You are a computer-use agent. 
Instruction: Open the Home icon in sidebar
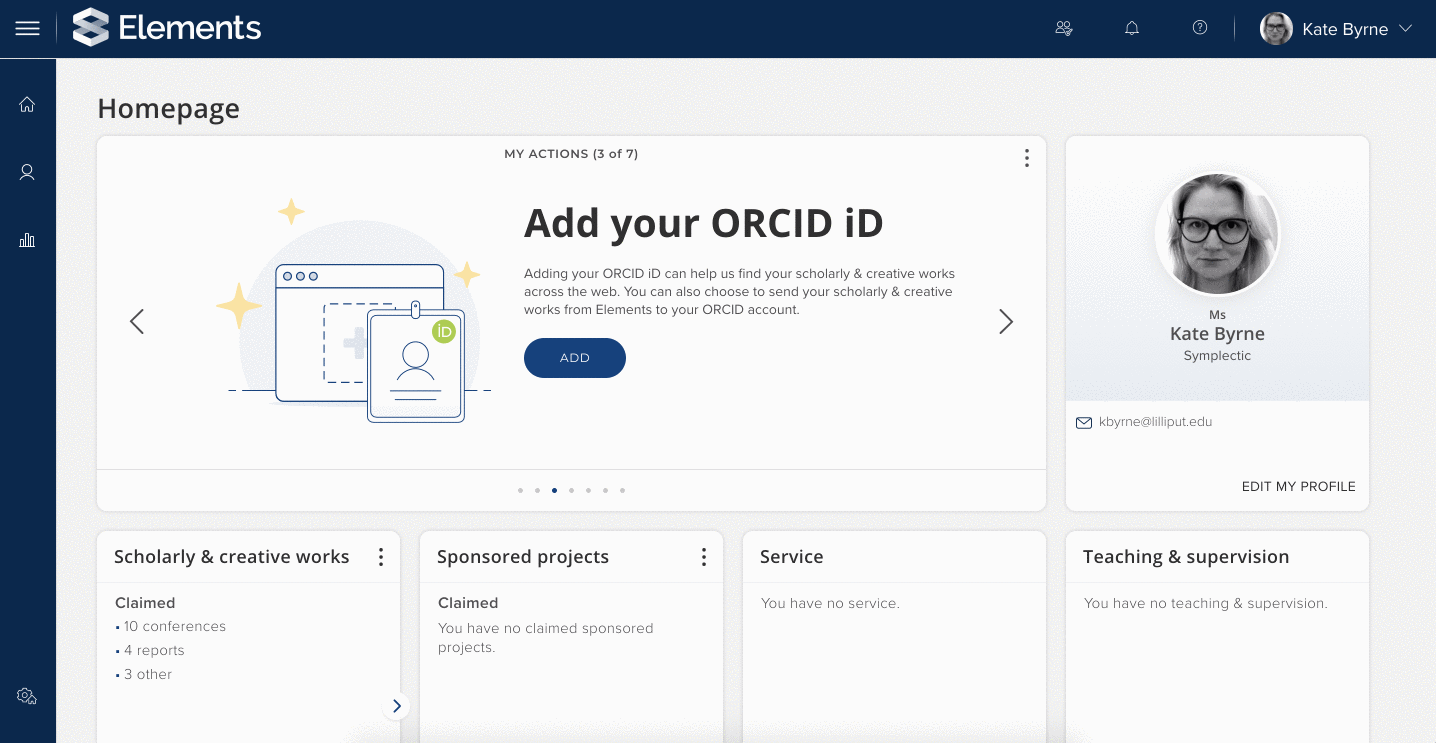coord(27,104)
